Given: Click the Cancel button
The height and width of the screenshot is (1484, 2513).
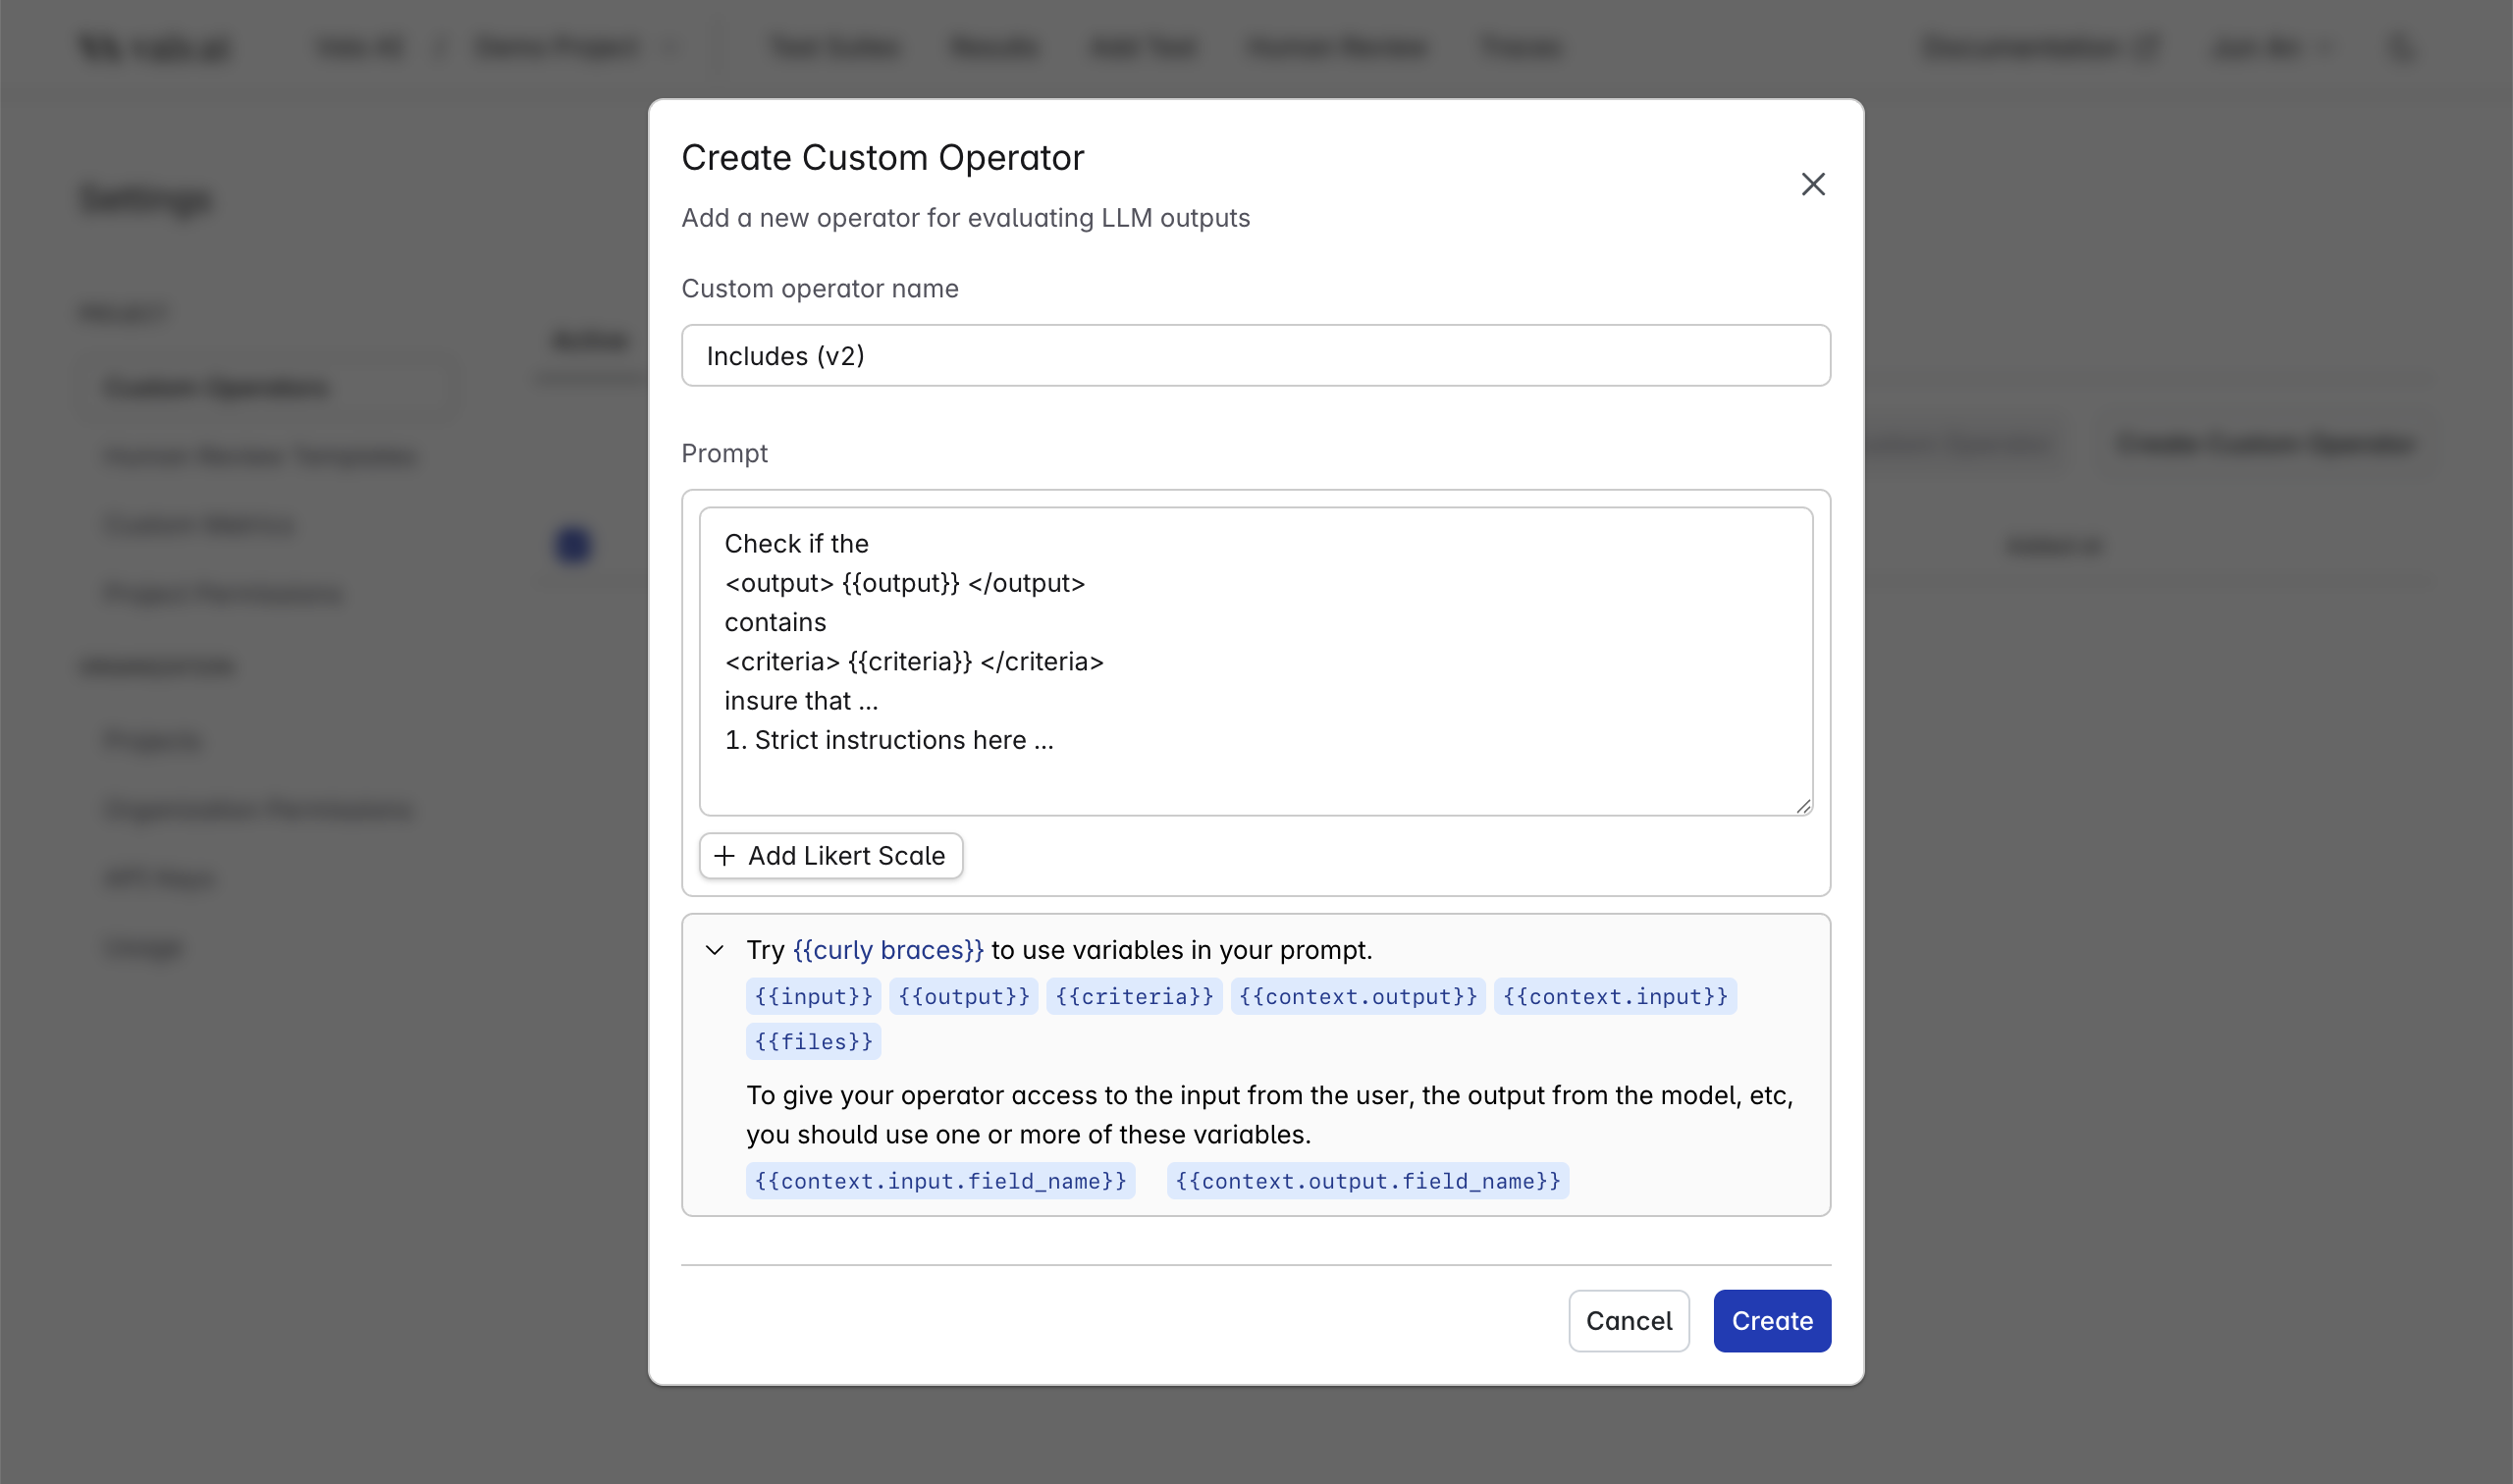Looking at the screenshot, I should [1628, 1320].
